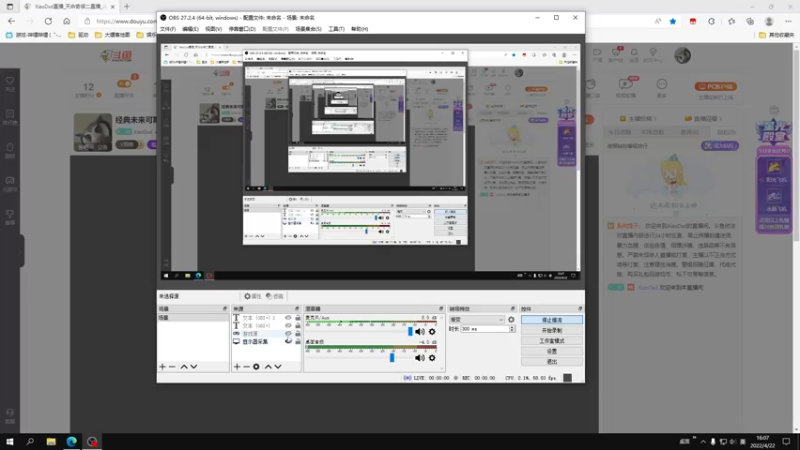Move the source up in the sources list
This screenshot has width=800, height=450.
[x=268, y=366]
